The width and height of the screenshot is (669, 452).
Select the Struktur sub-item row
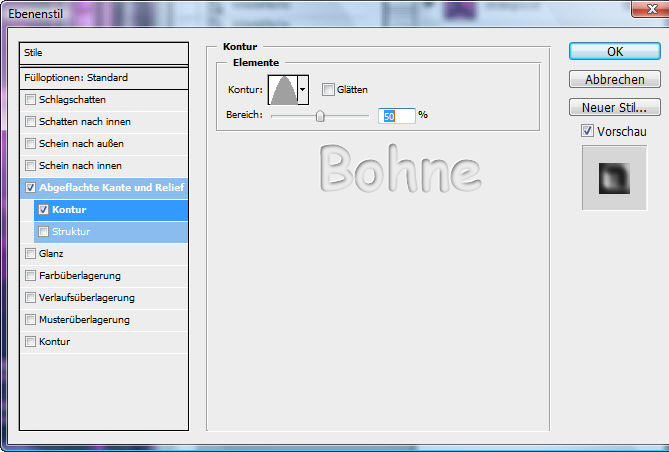[111, 232]
